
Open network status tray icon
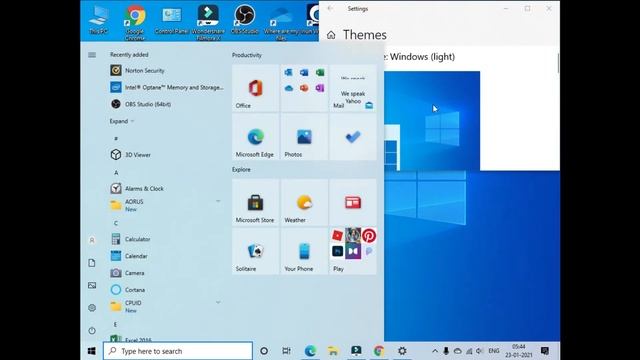pos(469,351)
